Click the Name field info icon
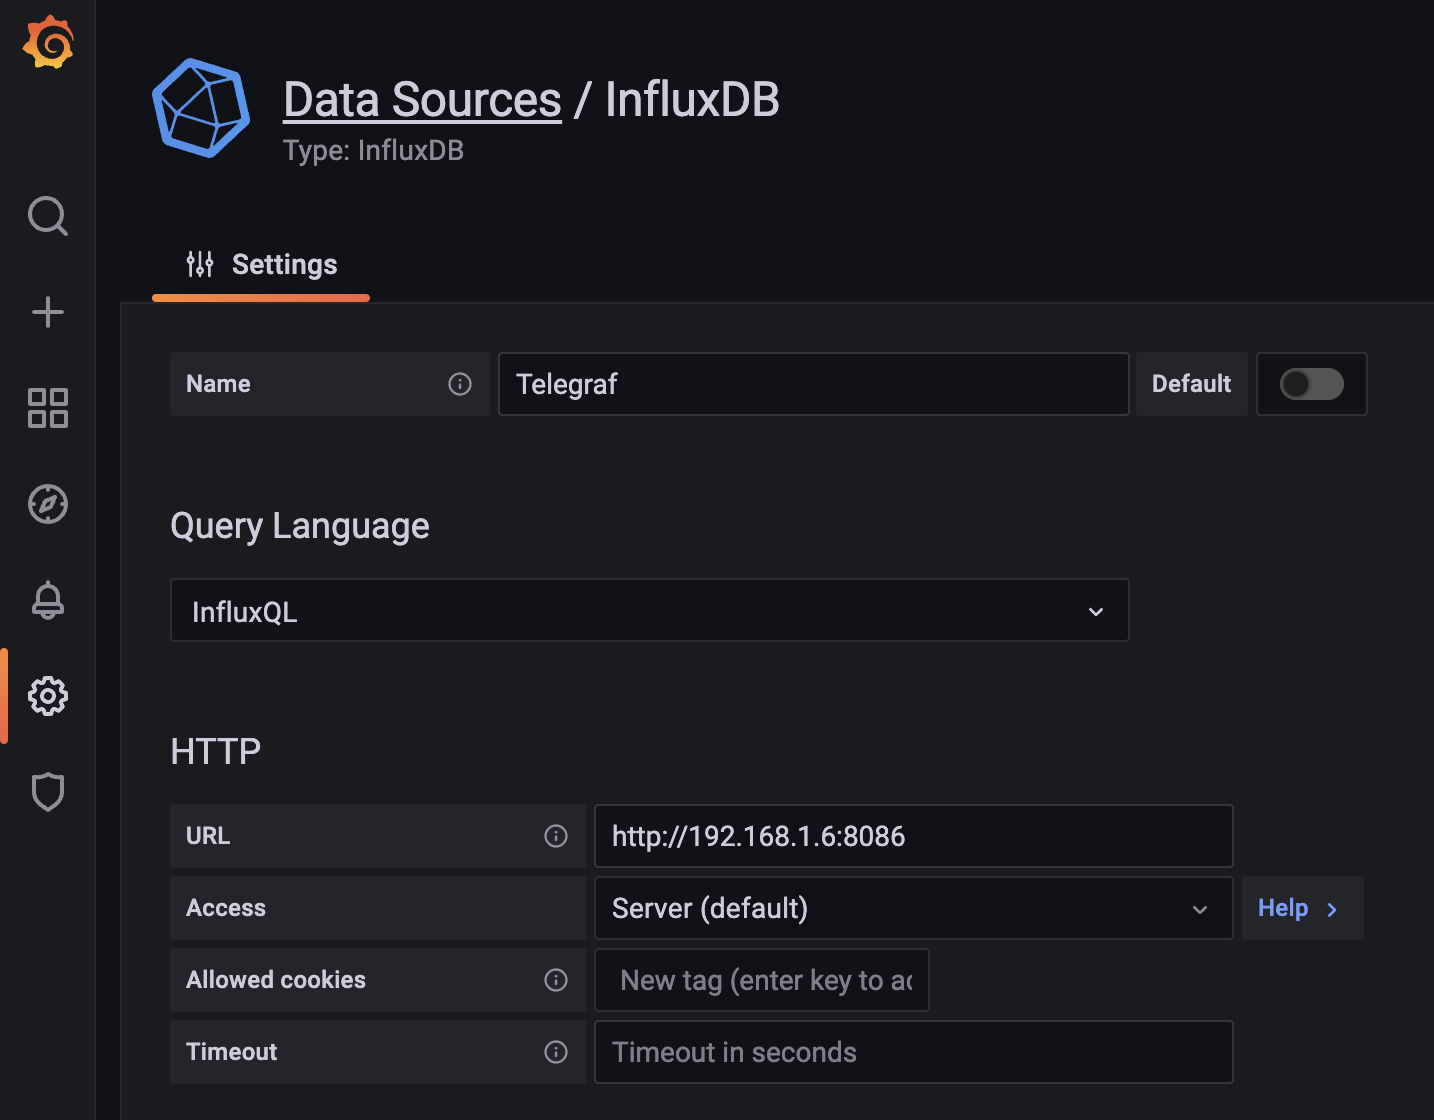Screen dimensions: 1434x1120 pyautogui.click(x=460, y=384)
